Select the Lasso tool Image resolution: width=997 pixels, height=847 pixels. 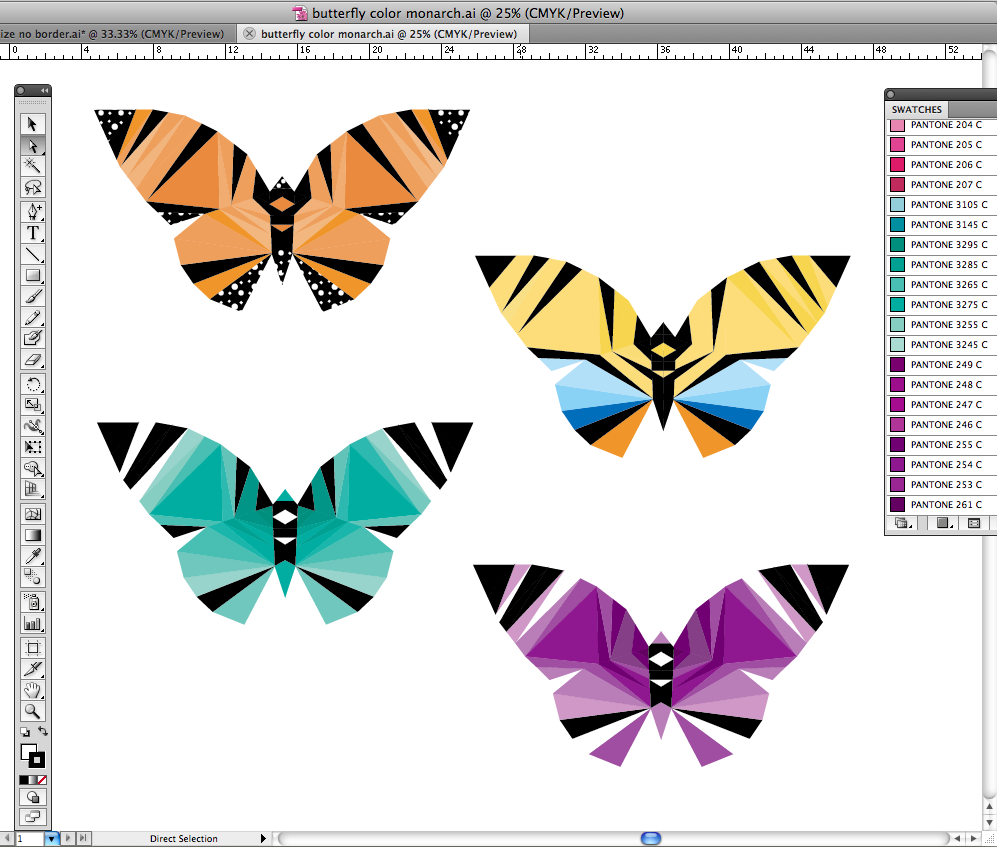point(33,188)
